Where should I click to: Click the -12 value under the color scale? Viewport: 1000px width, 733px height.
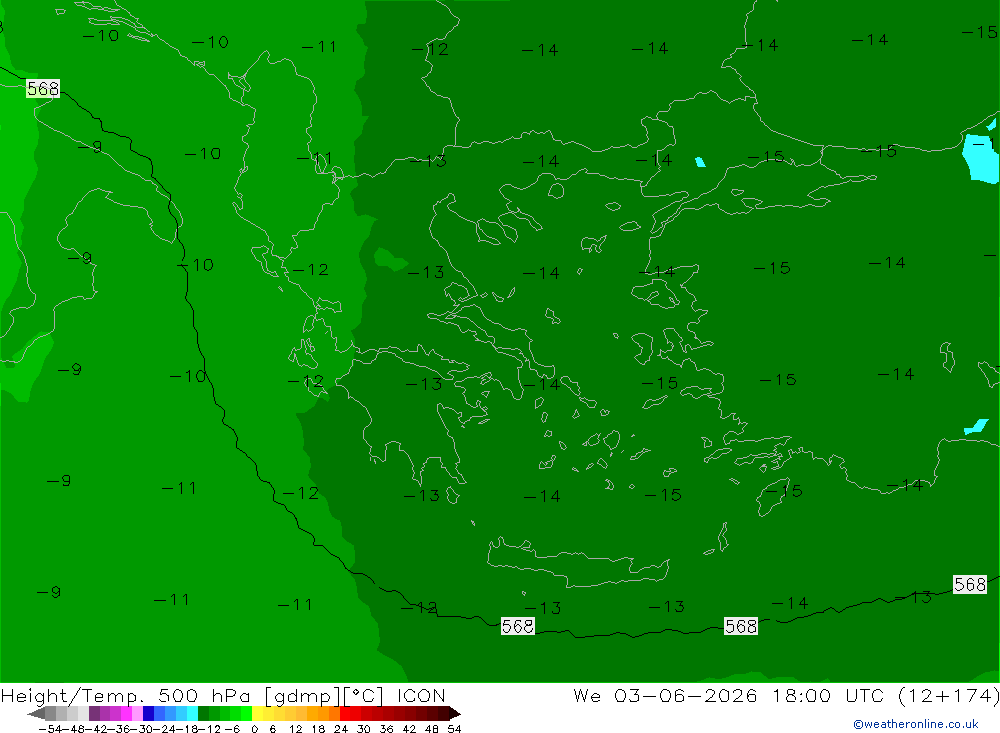coord(209,729)
